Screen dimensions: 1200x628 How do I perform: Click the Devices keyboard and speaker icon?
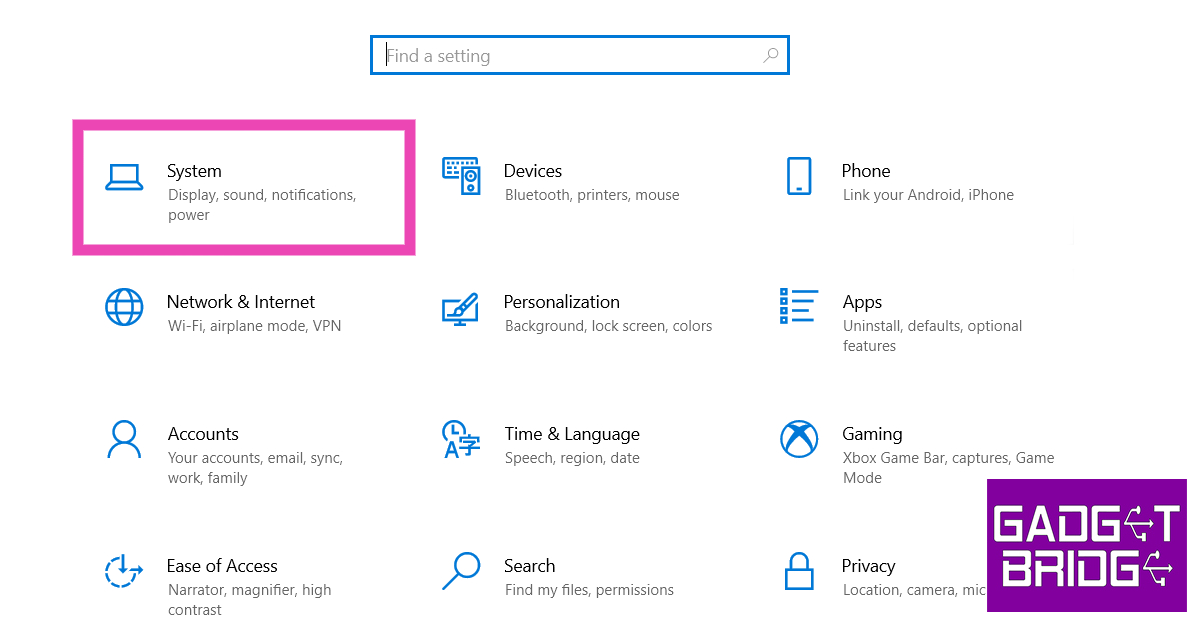tap(461, 176)
